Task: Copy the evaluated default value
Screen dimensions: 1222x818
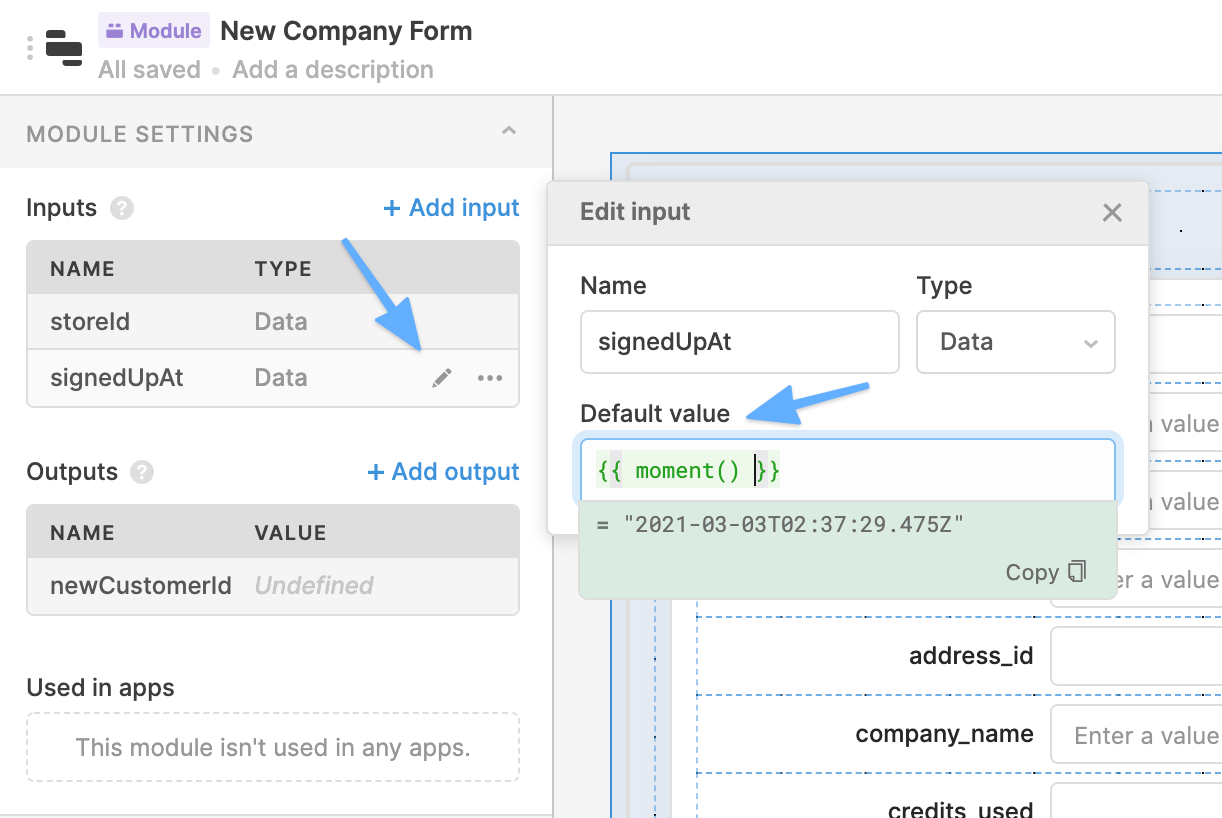Action: tap(1046, 572)
